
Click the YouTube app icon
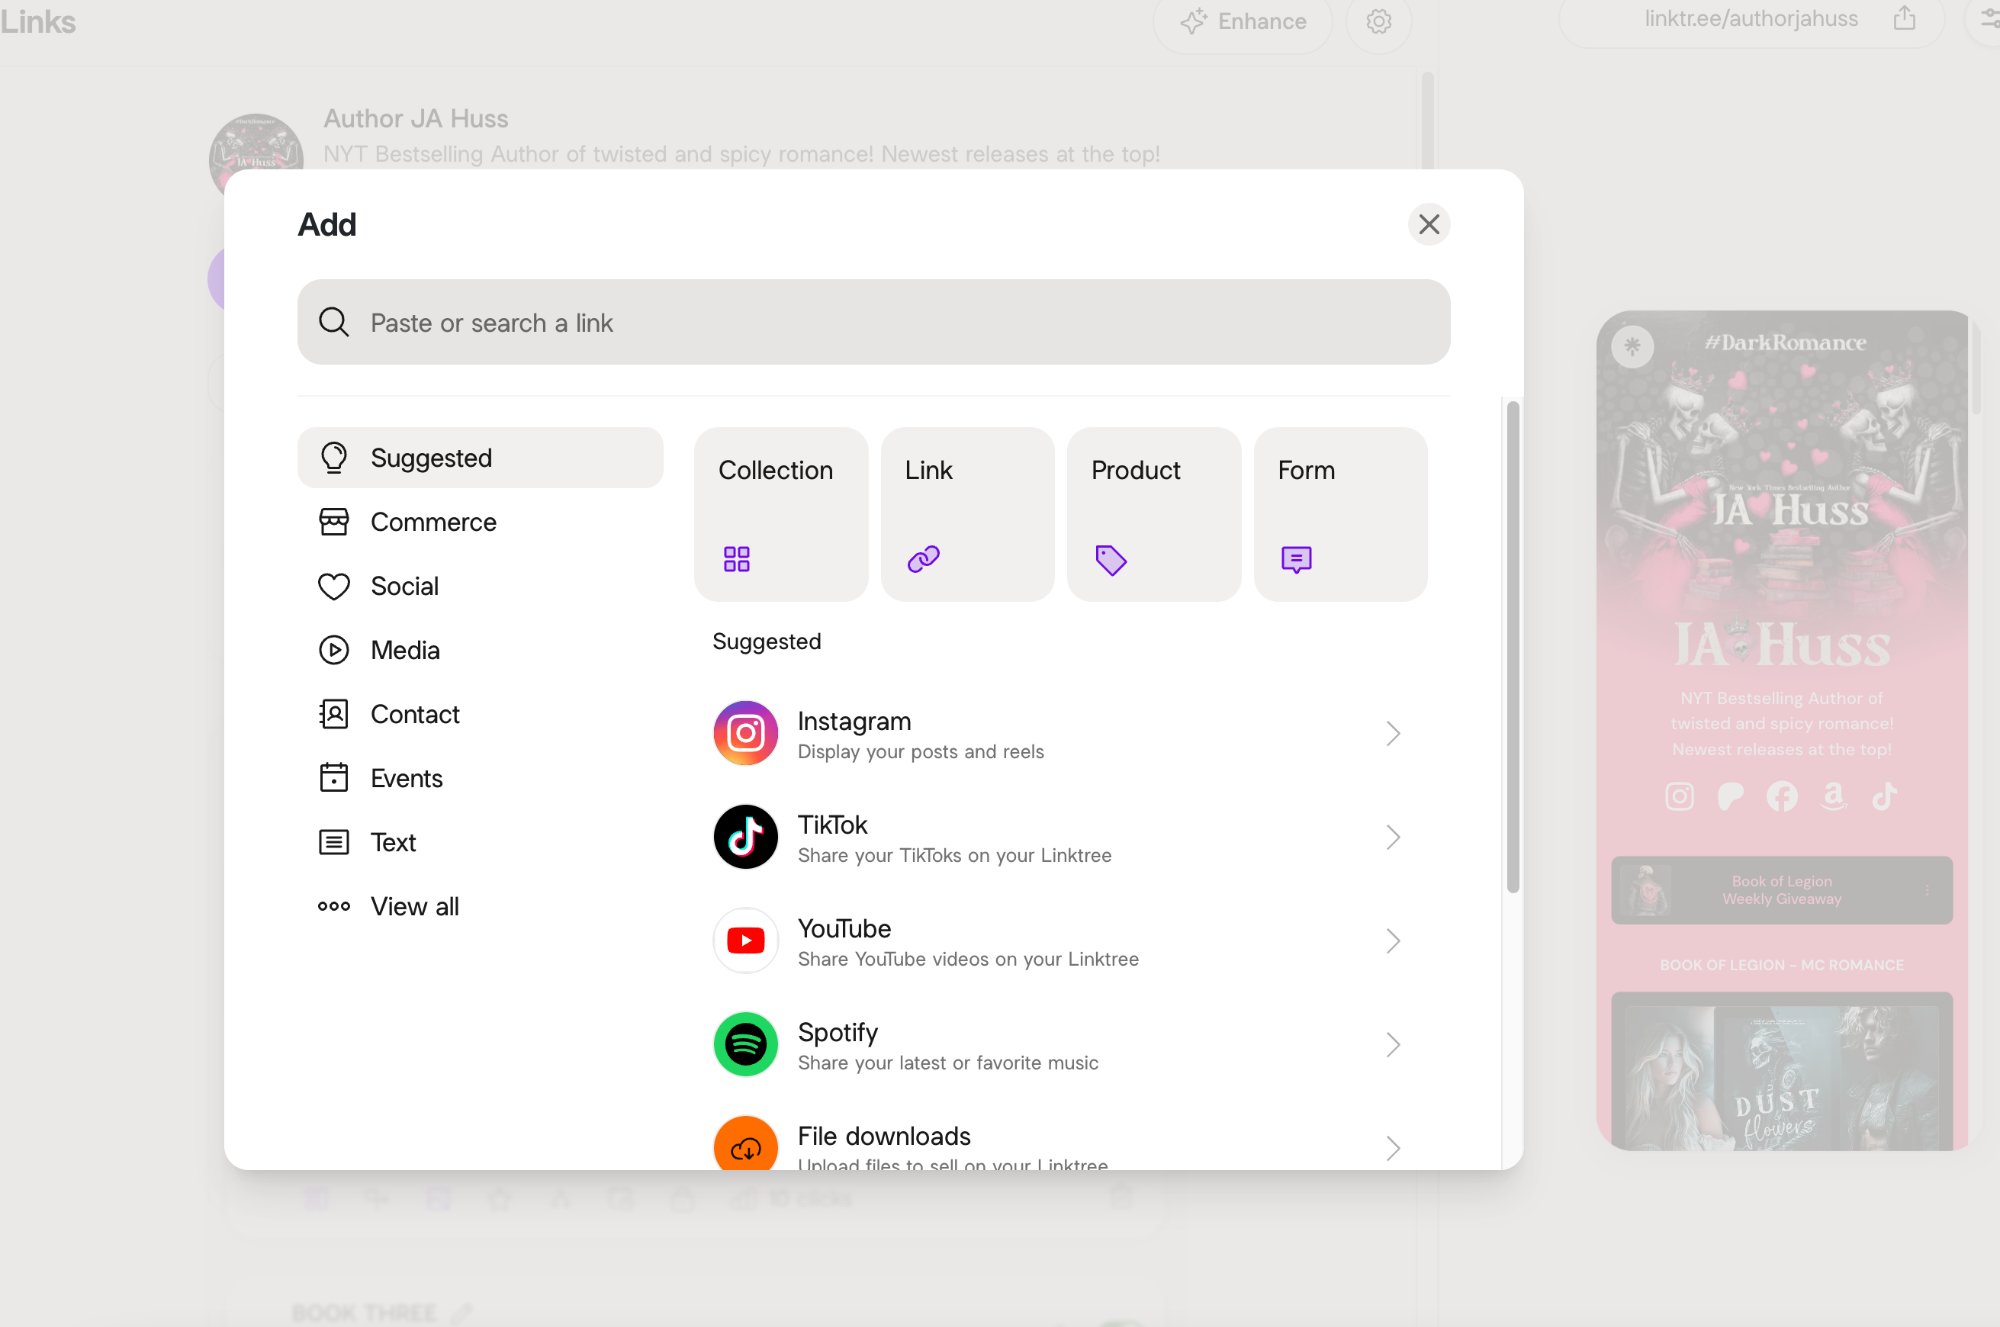[745, 941]
